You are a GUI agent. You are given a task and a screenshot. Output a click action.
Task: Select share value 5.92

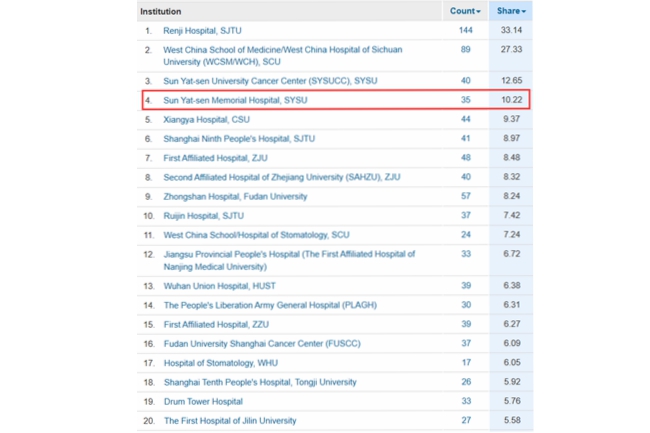512,382
